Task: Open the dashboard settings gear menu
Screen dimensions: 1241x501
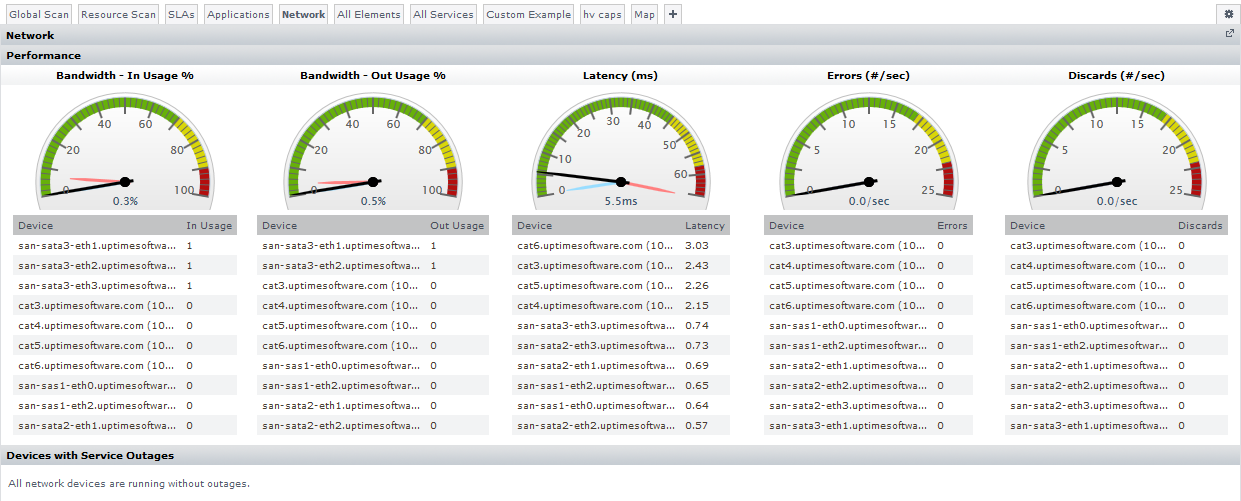Action: click(1228, 14)
